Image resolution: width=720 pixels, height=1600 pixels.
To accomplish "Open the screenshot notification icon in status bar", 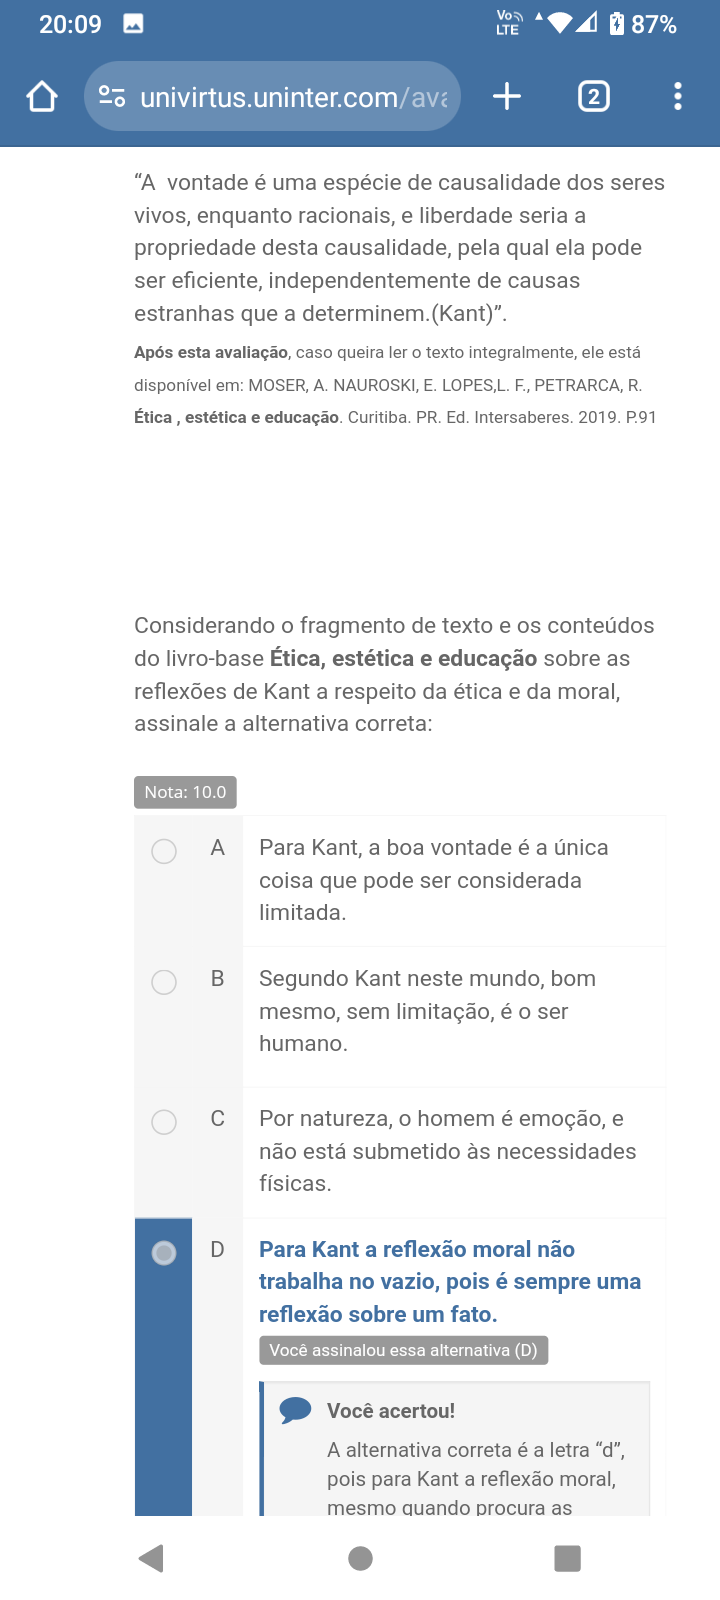I will pos(133,24).
